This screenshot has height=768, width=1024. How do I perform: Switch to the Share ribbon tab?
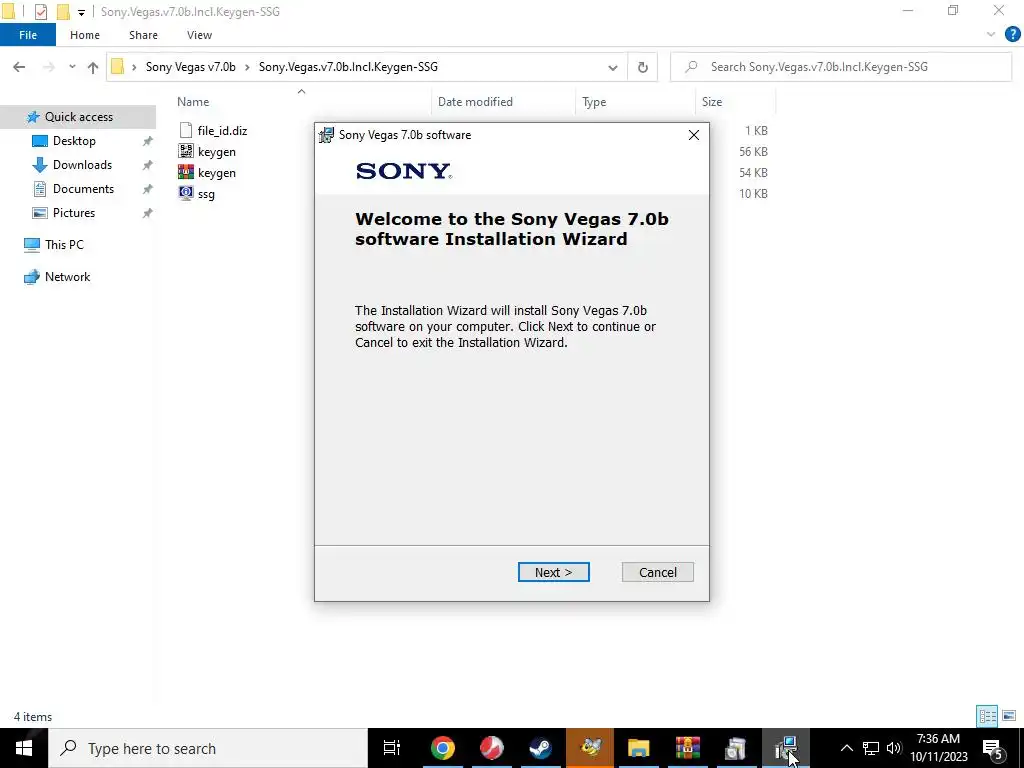[x=143, y=35]
